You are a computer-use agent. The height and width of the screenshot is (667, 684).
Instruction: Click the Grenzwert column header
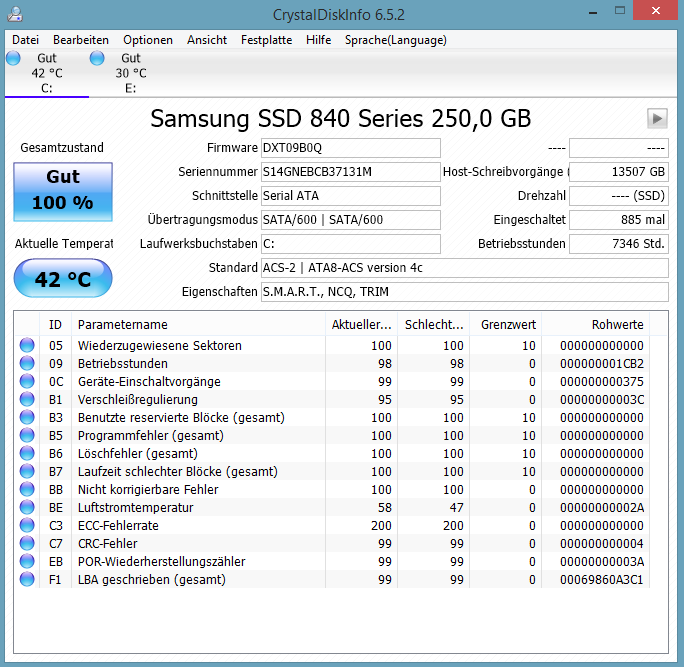(x=506, y=325)
